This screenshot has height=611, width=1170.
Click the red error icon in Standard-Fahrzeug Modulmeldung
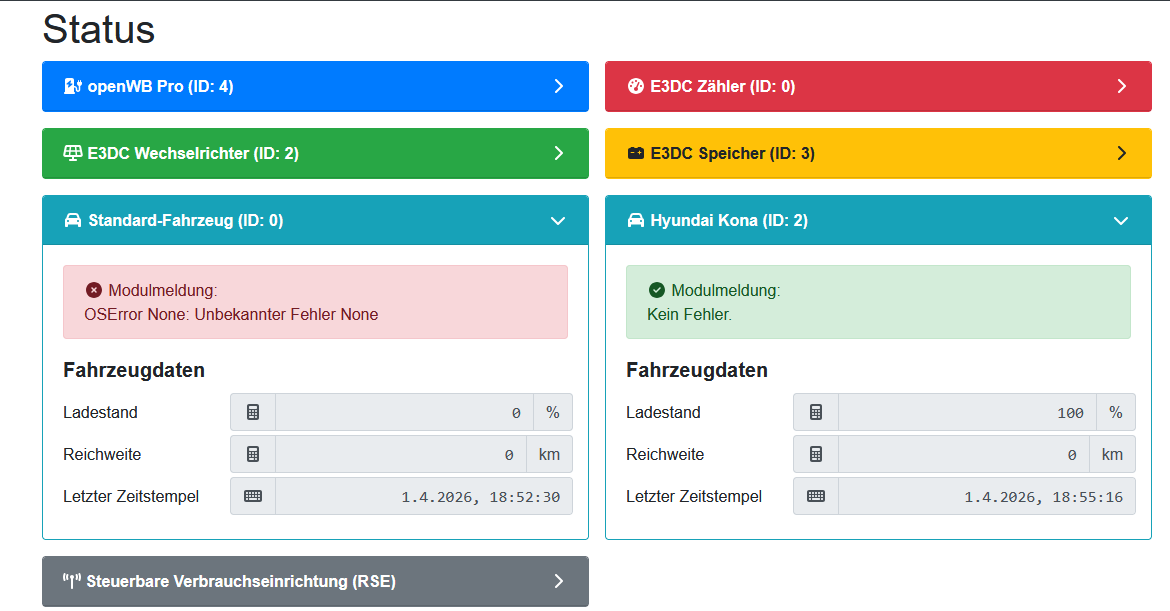pos(94,290)
